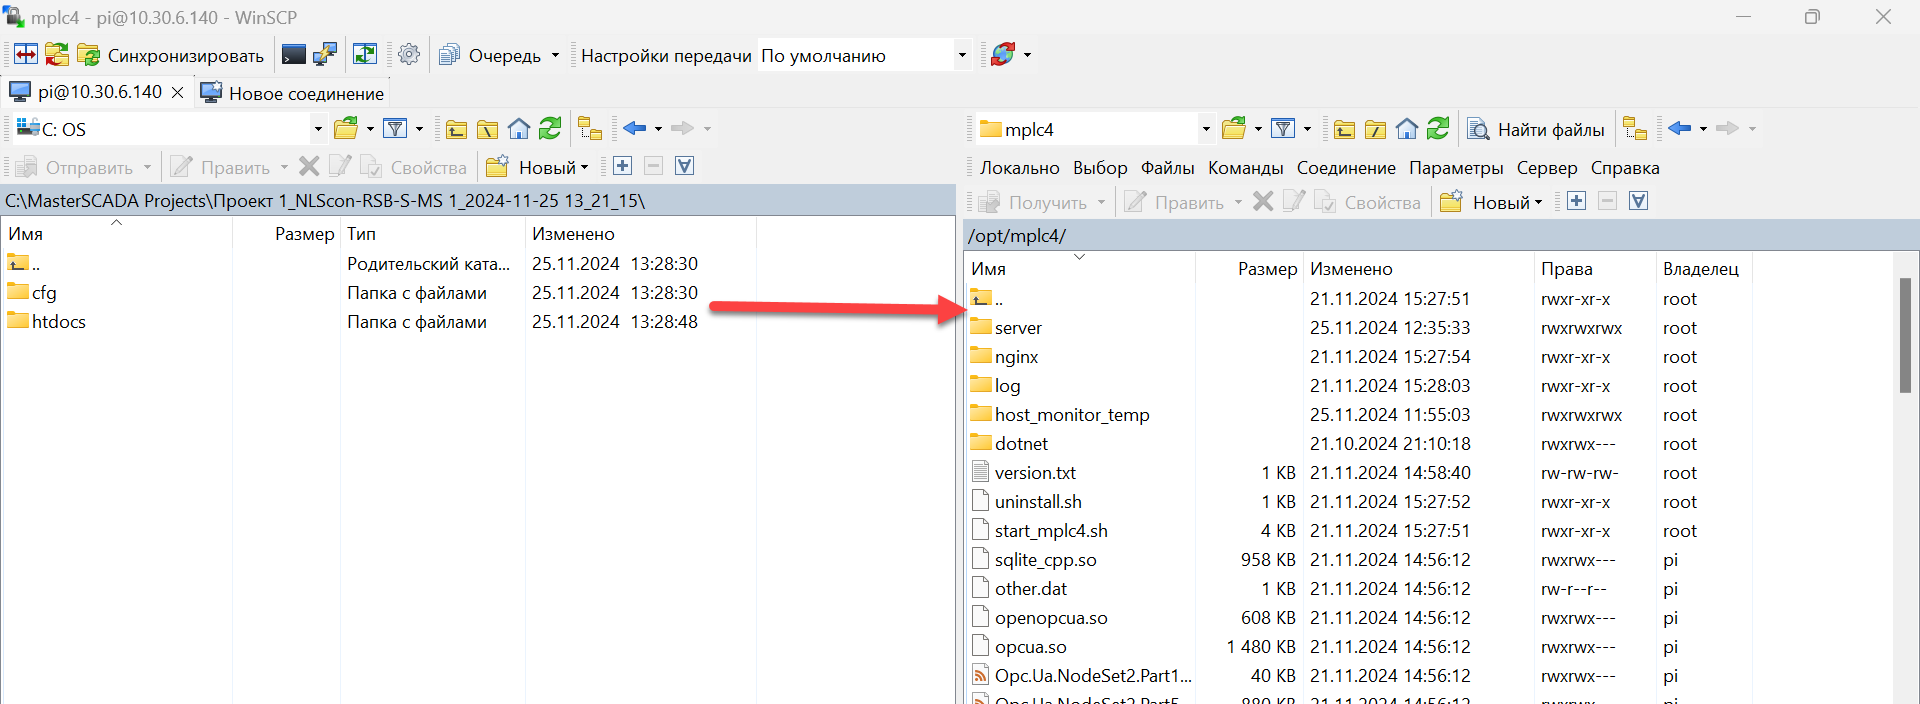Click the remote path bar /opt/mplc4/
The height and width of the screenshot is (704, 1920).
click(1441, 236)
